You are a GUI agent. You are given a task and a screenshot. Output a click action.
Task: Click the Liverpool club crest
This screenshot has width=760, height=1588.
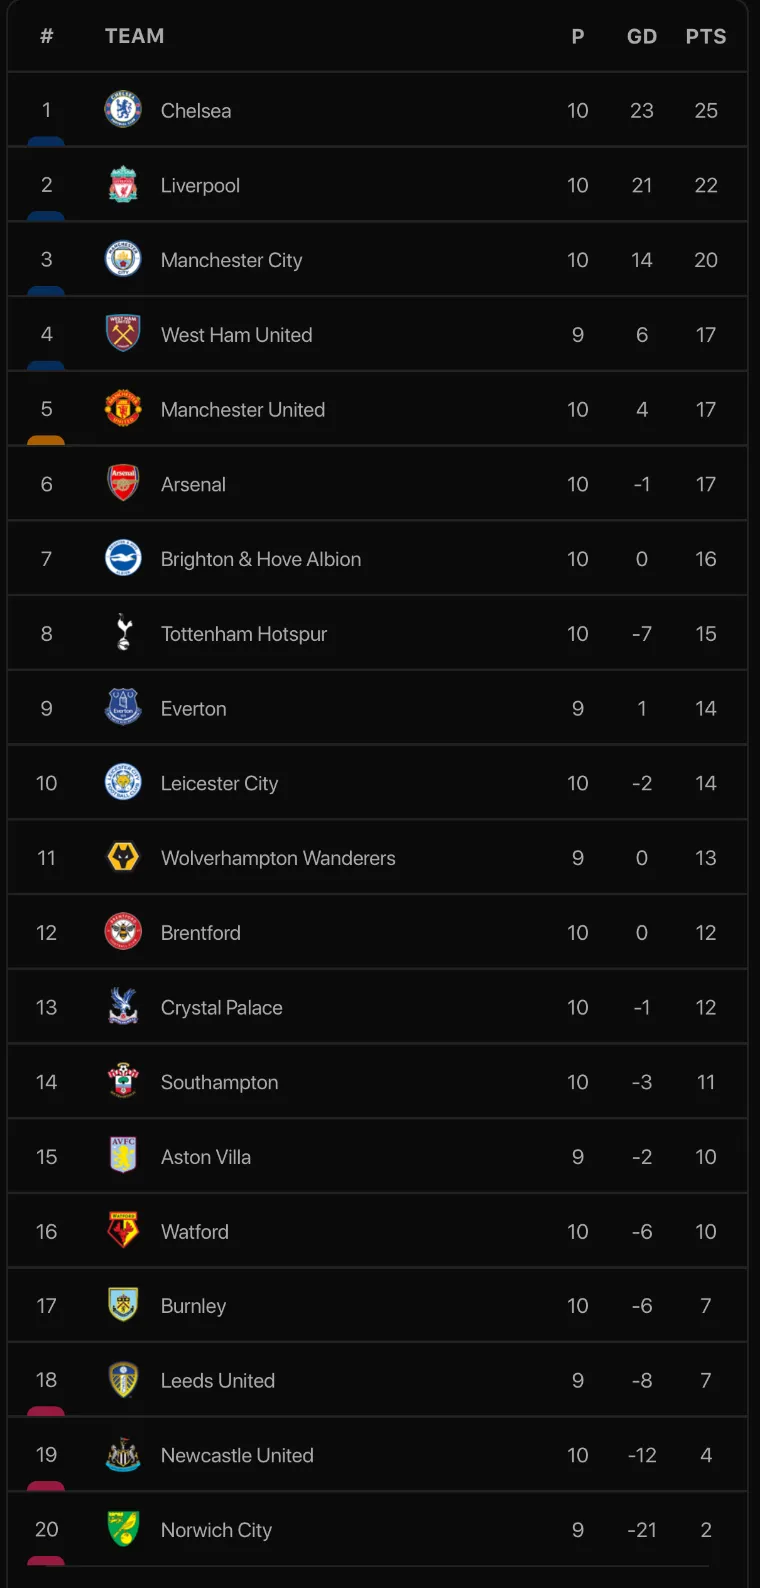tap(123, 185)
